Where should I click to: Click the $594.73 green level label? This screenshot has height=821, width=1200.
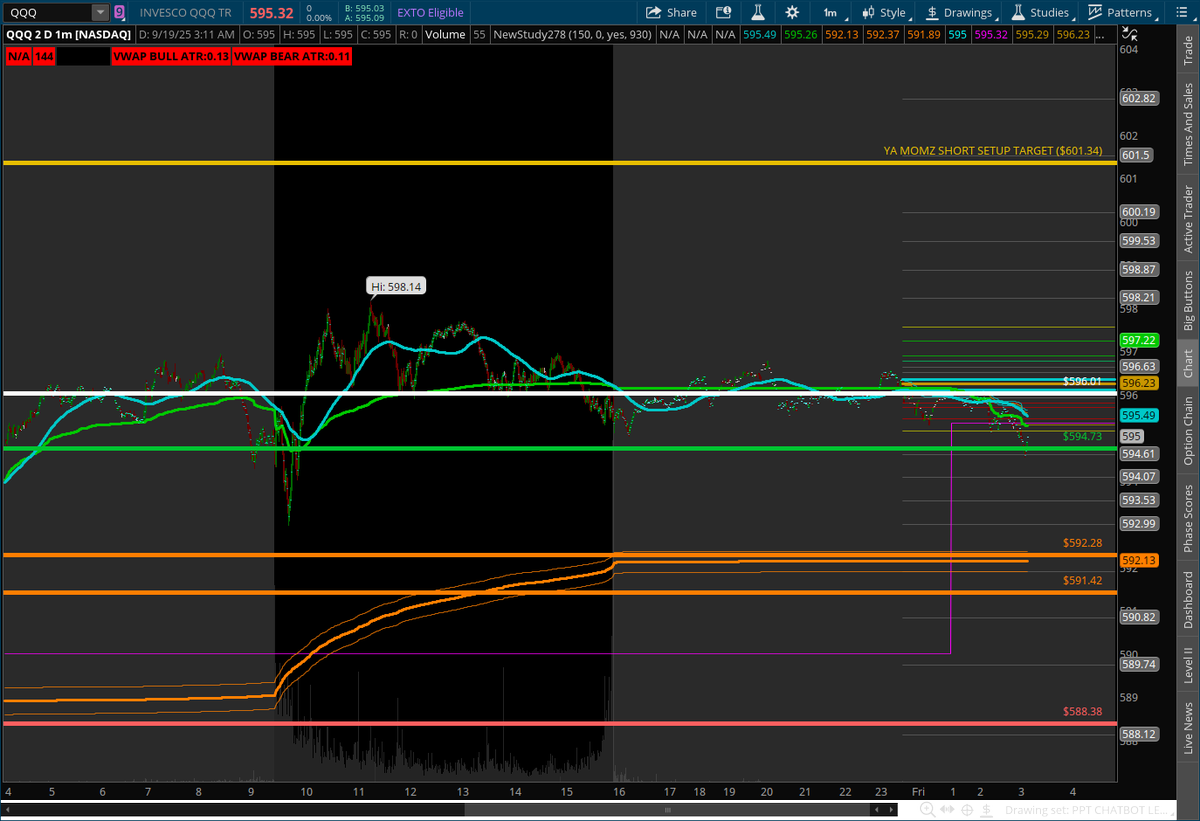click(1083, 436)
